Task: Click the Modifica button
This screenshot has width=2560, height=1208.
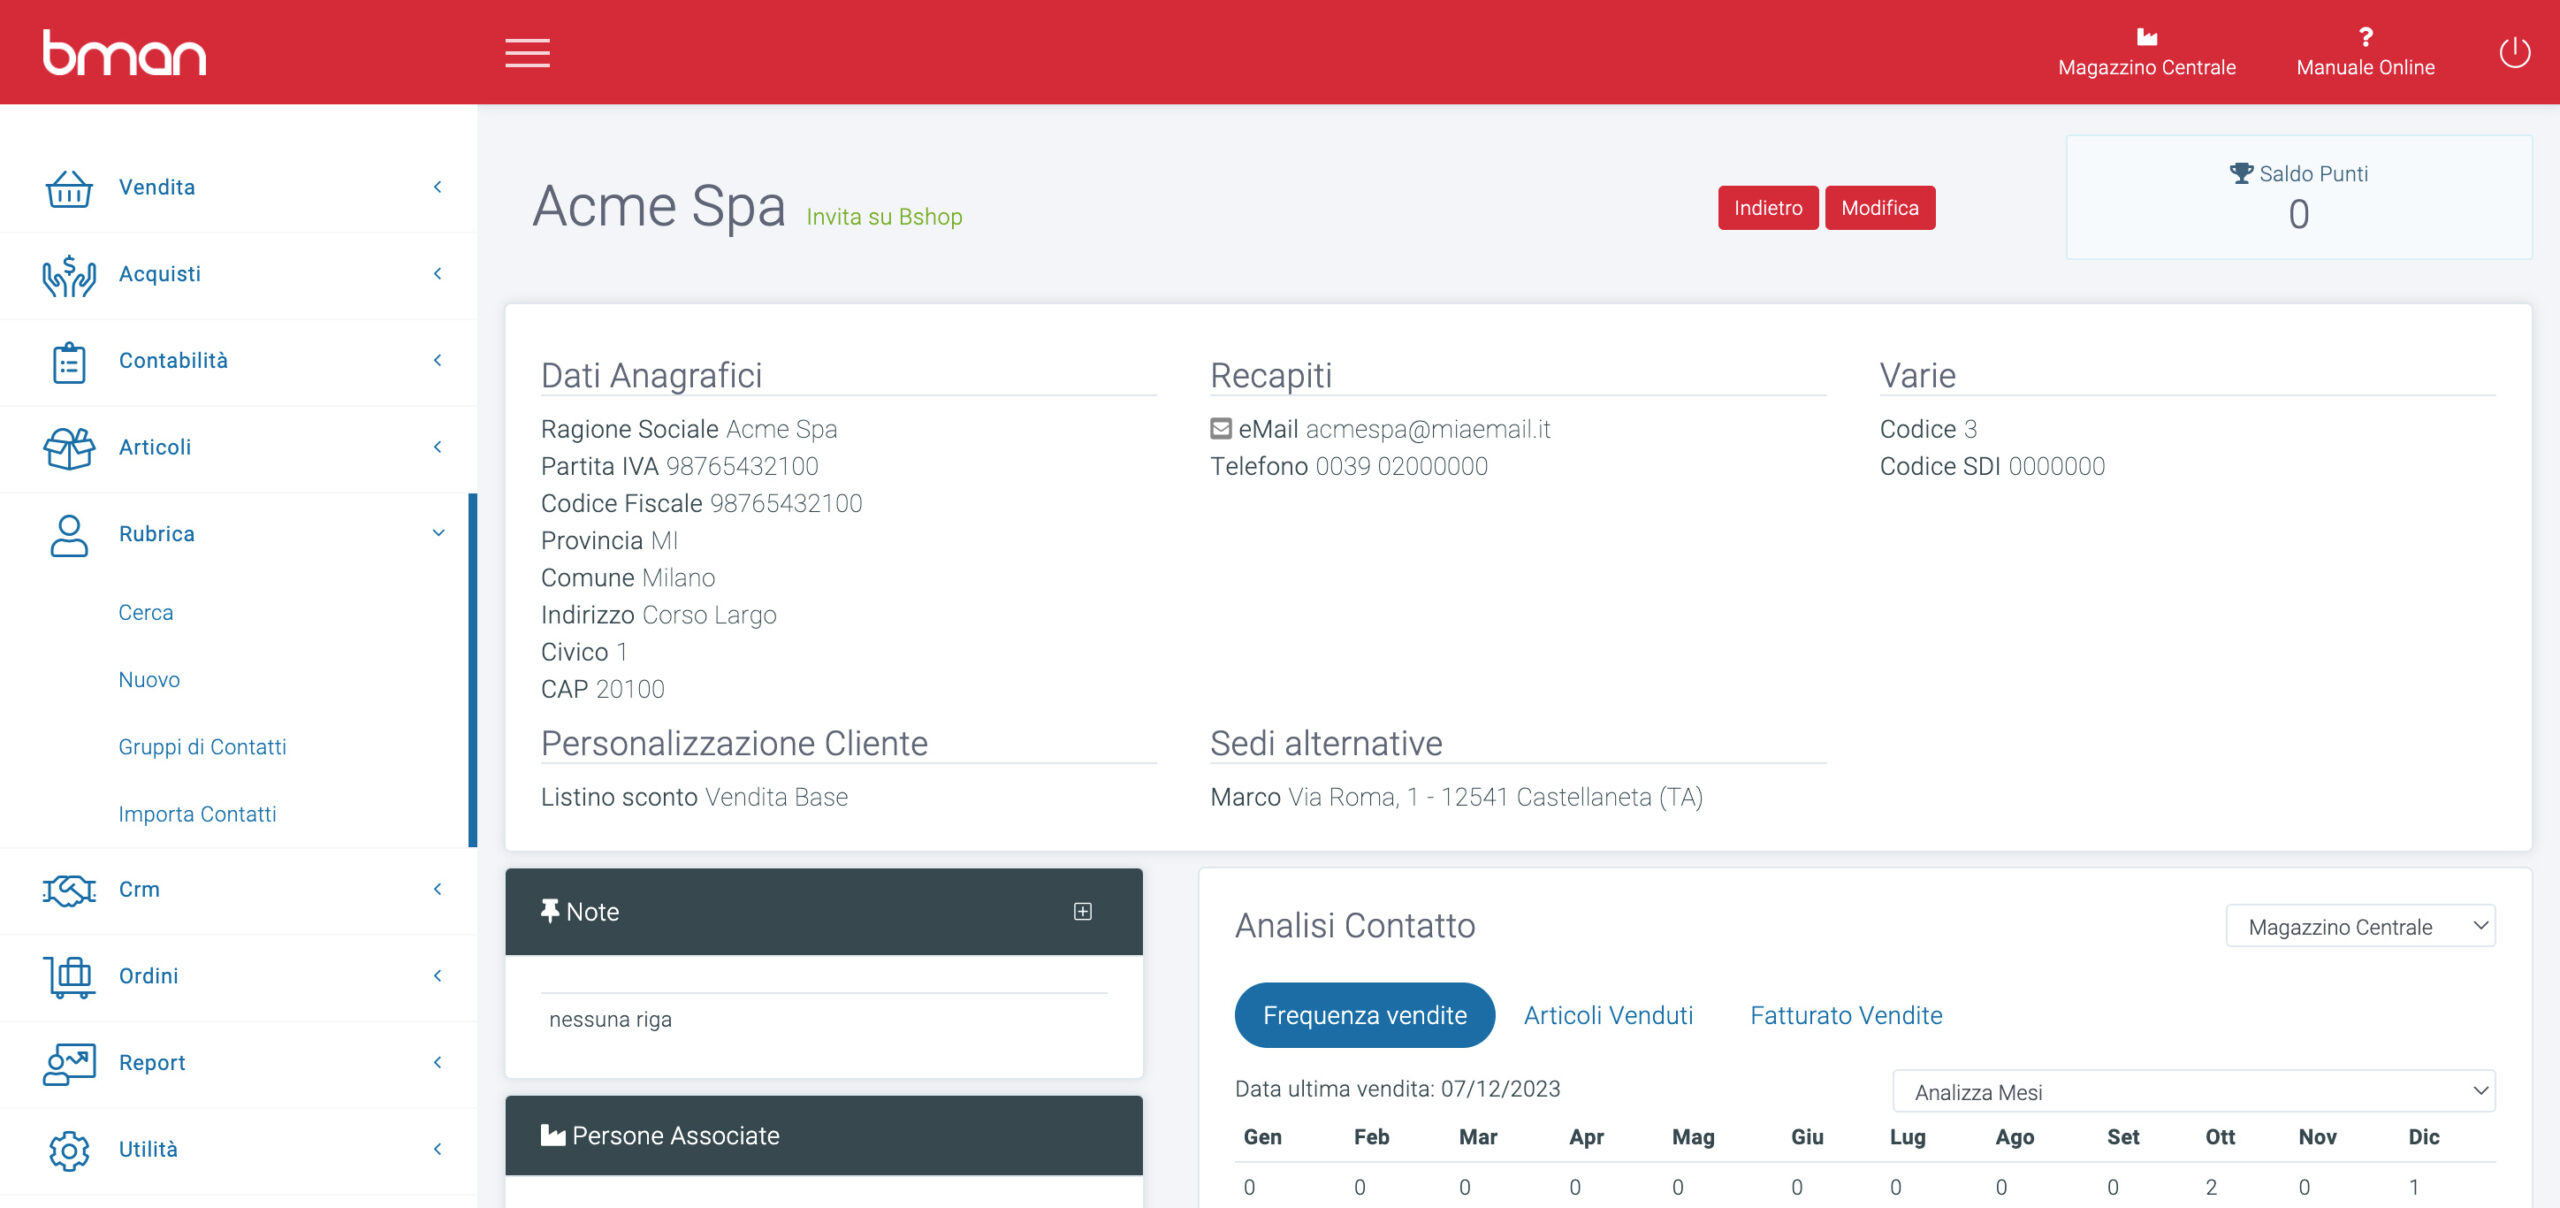Action: pos(1880,208)
